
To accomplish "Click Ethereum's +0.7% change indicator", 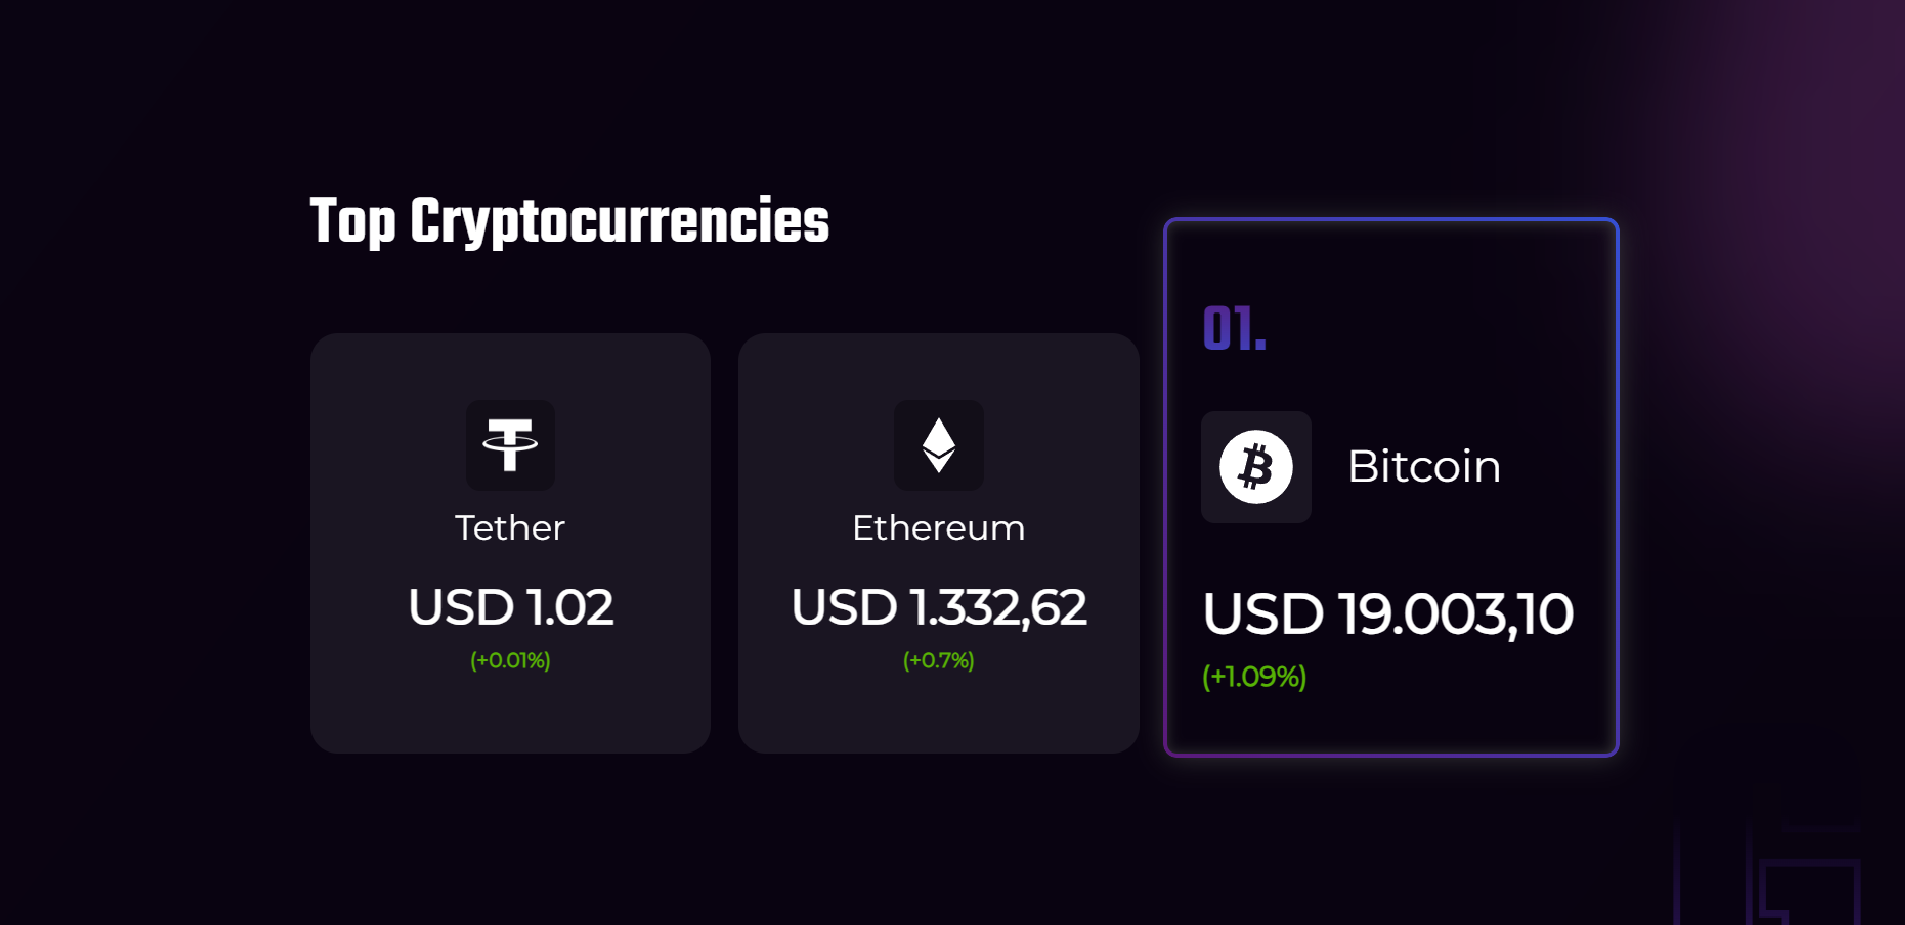I will click(938, 660).
